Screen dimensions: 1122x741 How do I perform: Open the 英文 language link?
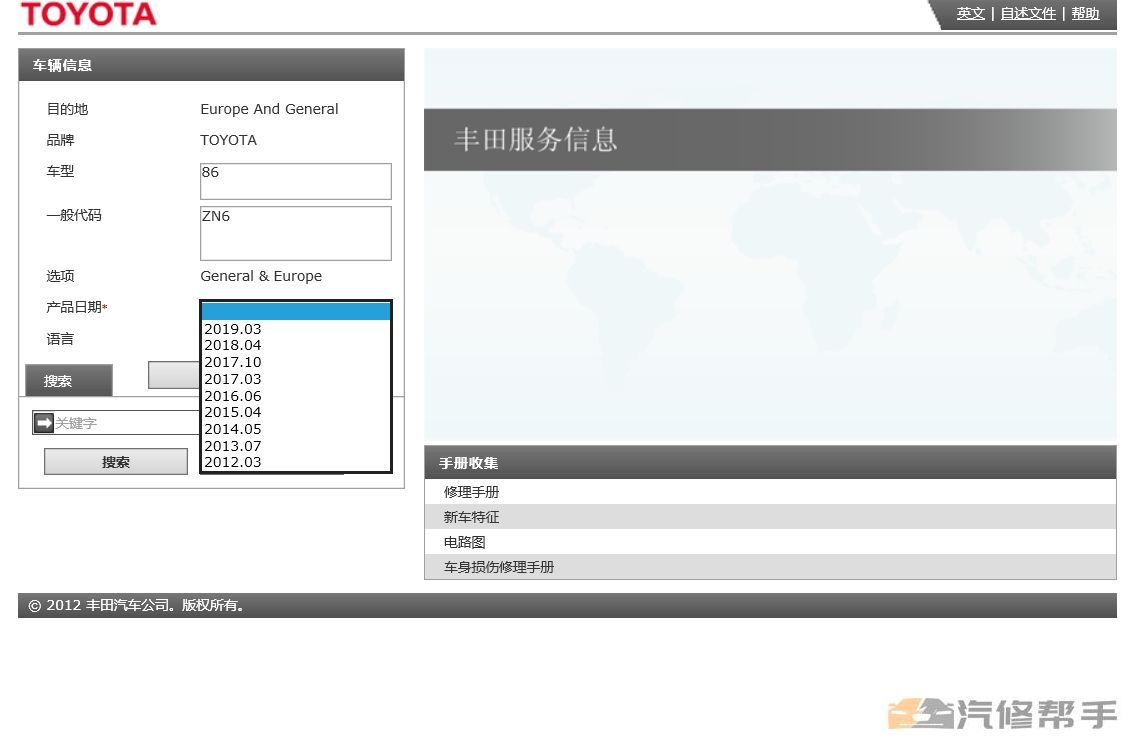[970, 14]
